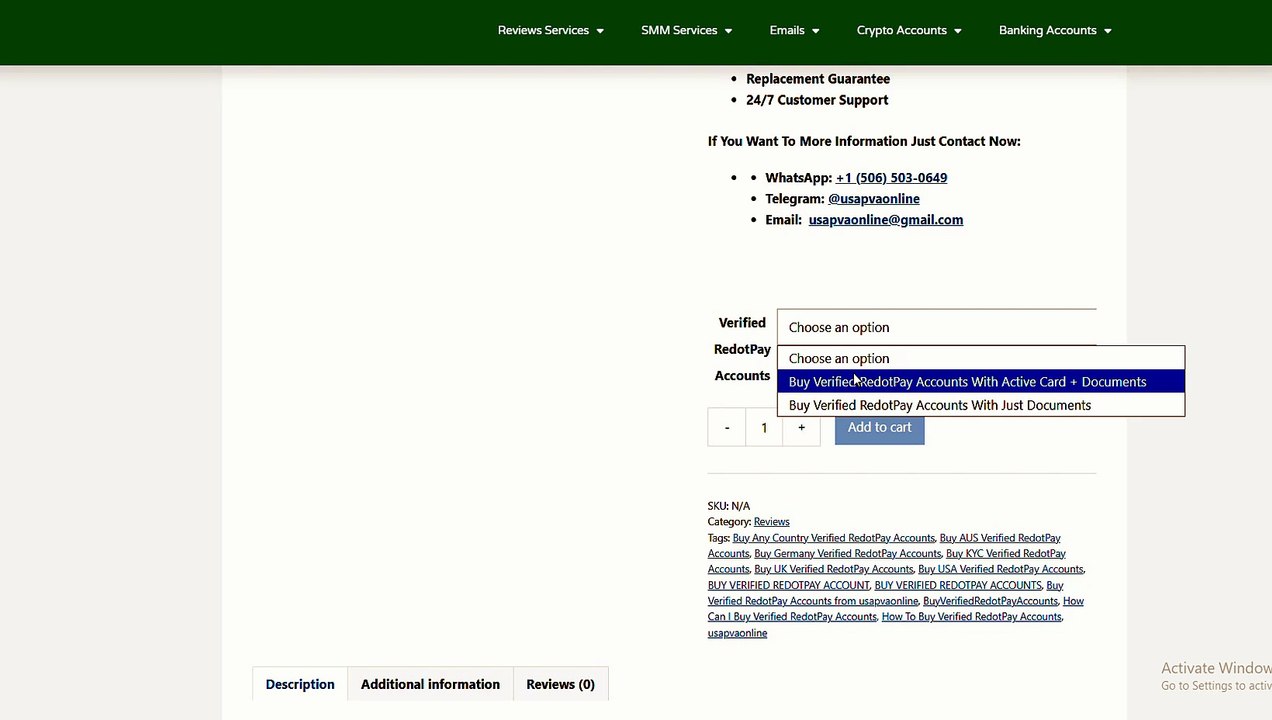The width and height of the screenshot is (1272, 720).
Task: Open tag BUY VERIFIED REDOTPAY ACCOUNT
Action: 788,585
